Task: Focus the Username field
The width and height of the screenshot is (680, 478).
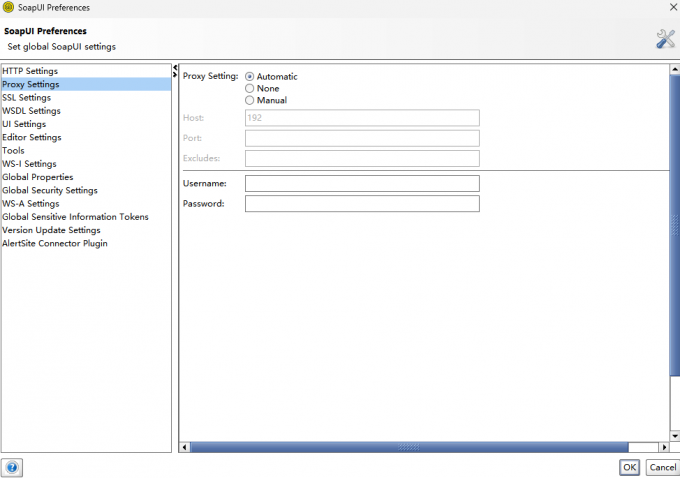Action: click(x=362, y=183)
